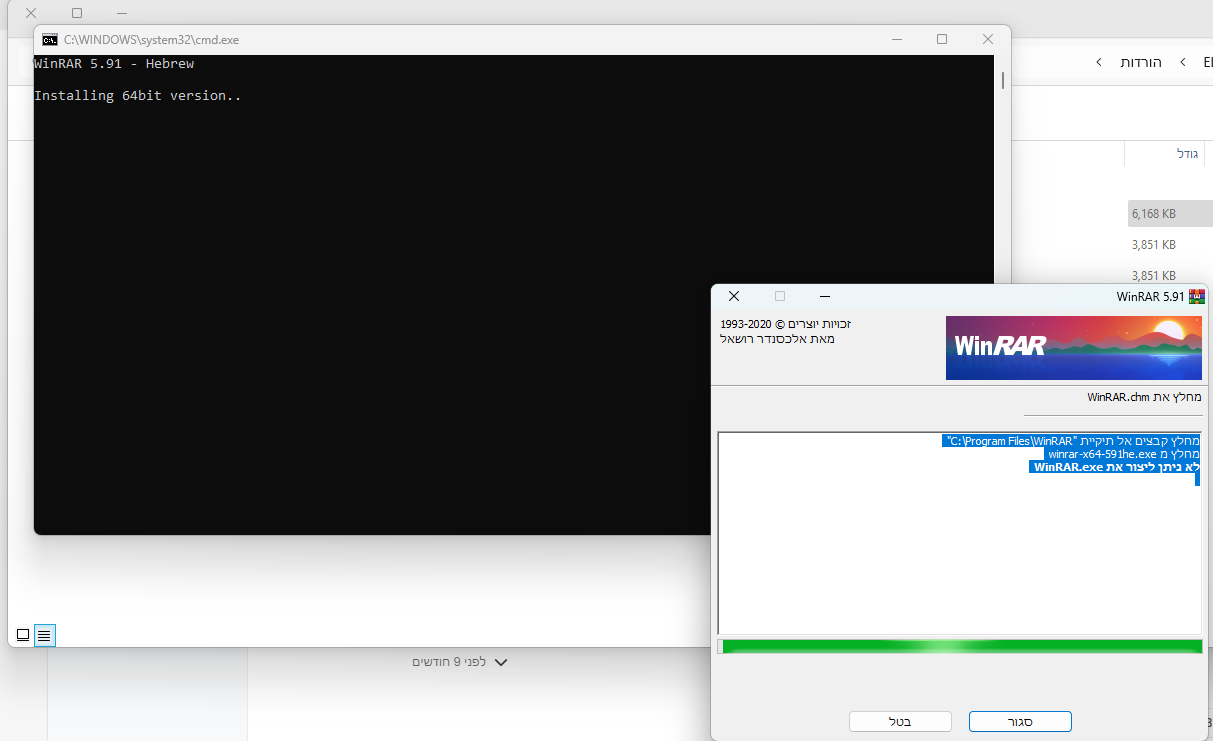Minimize the File Explorer window
This screenshot has width=1213, height=741.
click(x=122, y=13)
